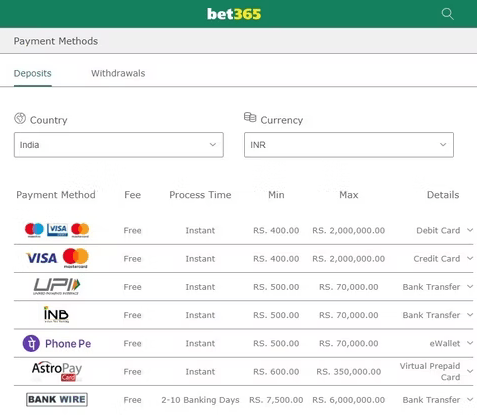
Task: Expand the Virtual Prepaid Card chevron
Action: pyautogui.click(x=470, y=371)
